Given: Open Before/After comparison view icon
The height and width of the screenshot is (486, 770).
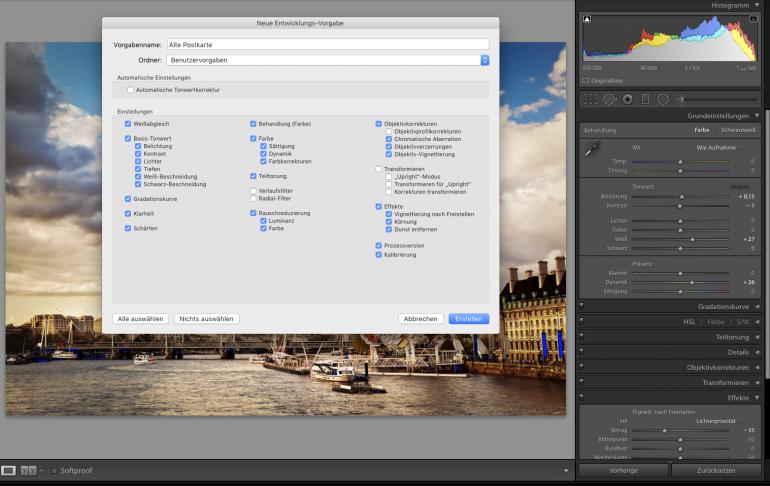Looking at the screenshot, I should pyautogui.click(x=29, y=470).
